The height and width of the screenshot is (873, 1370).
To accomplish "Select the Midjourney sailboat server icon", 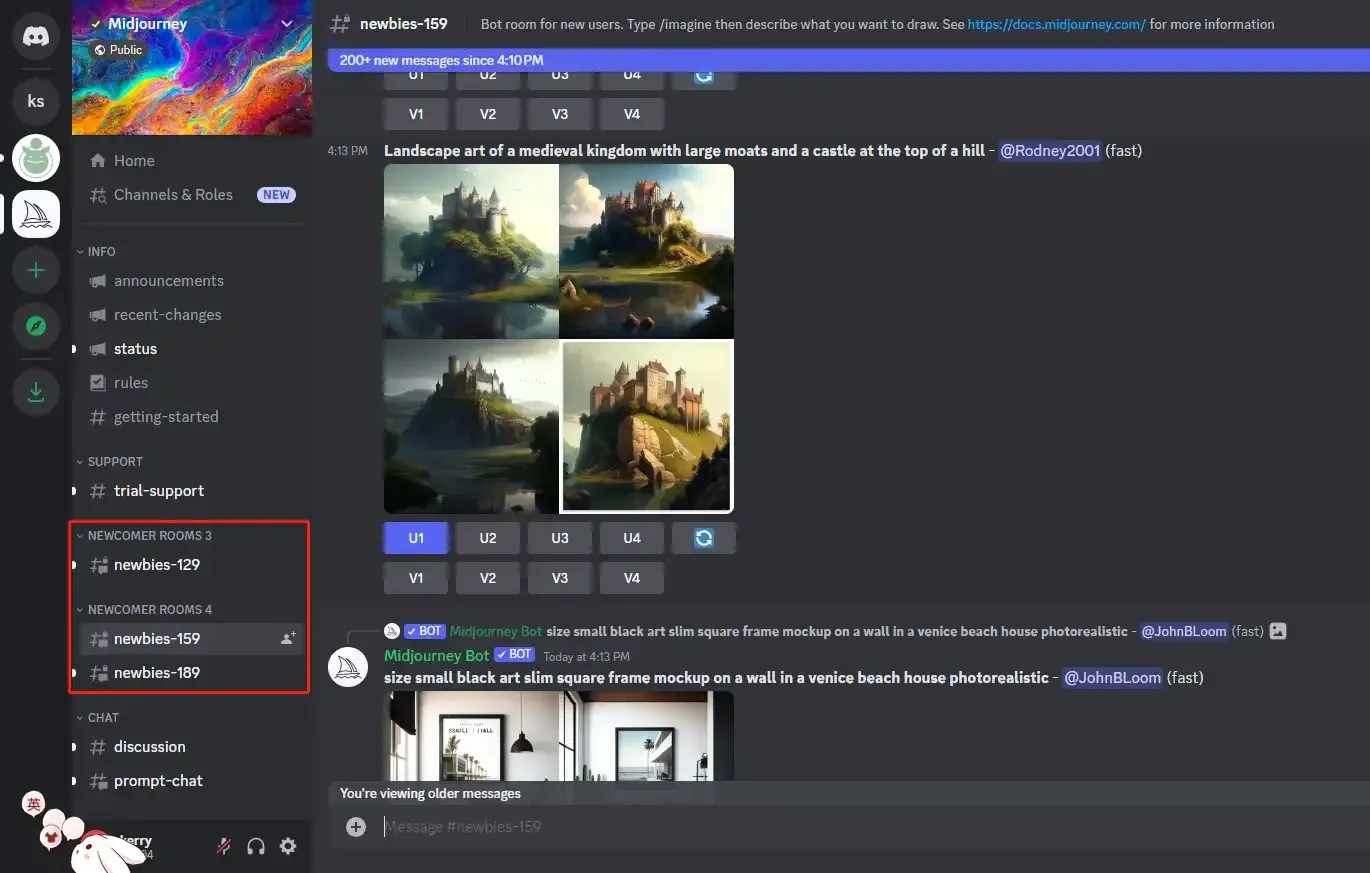I will (36, 214).
